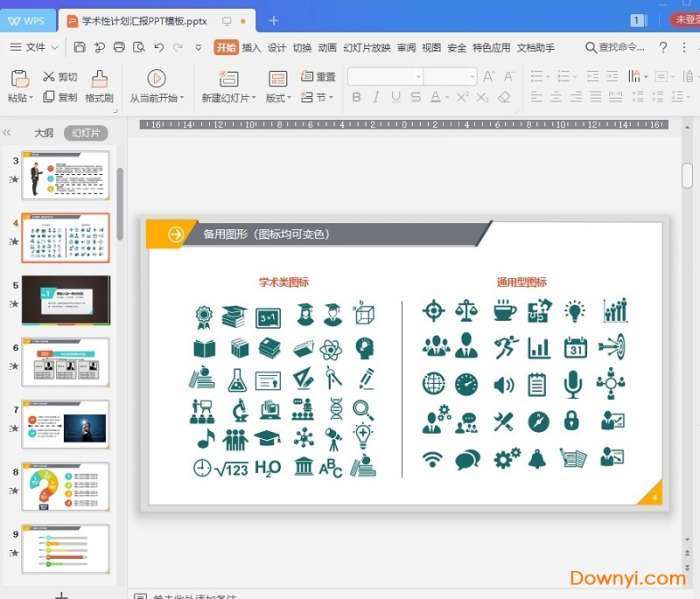Open the font color dropdown arrow
This screenshot has width=700, height=599.
[447, 97]
